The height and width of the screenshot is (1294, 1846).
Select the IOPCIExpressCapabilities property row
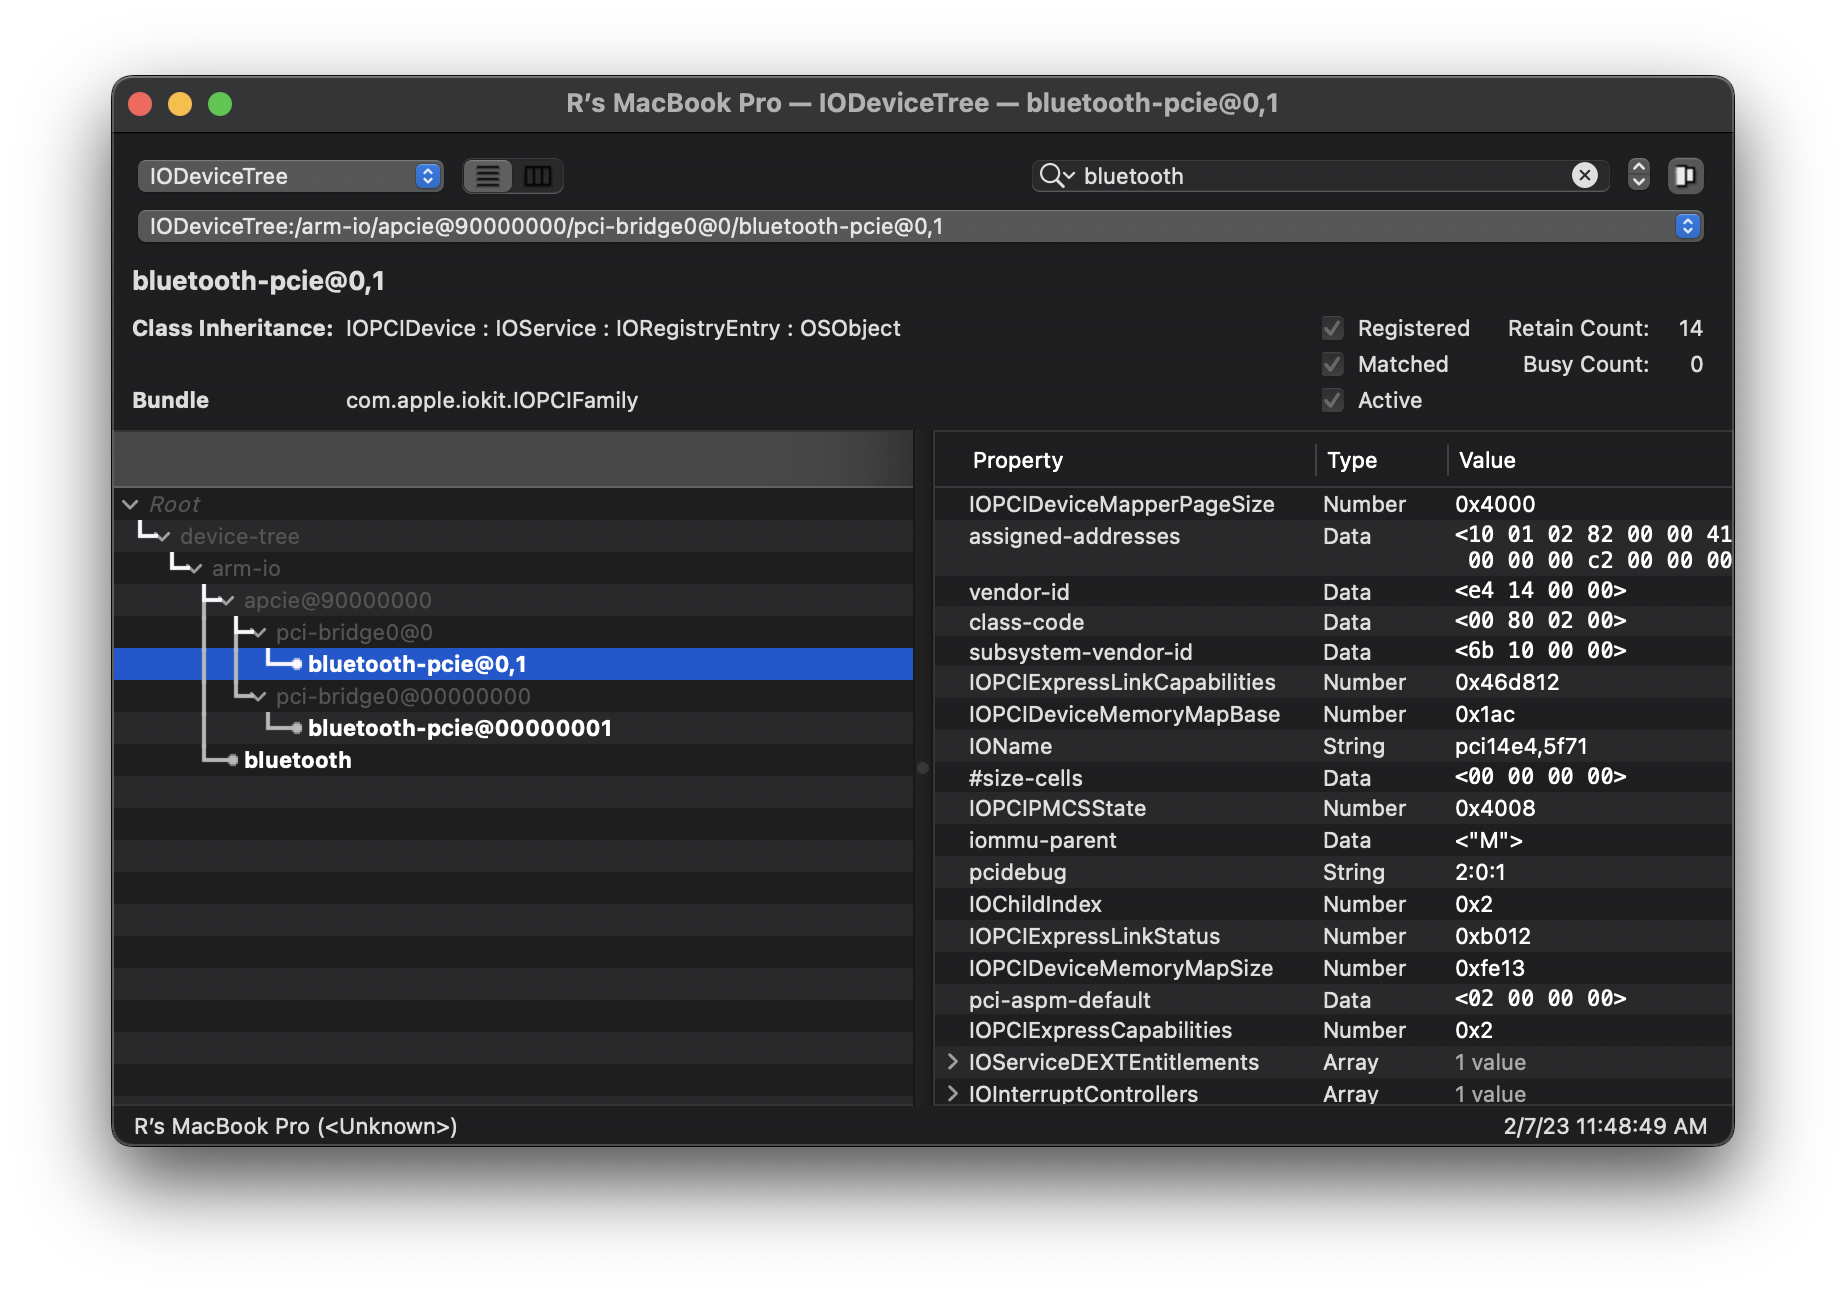[x=1333, y=1030]
